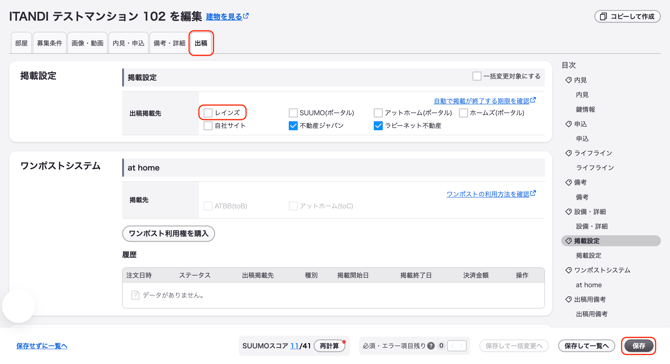Viewport: 670px width, 364px height.
Task: Click the error count 0 badge
Action: point(441,346)
